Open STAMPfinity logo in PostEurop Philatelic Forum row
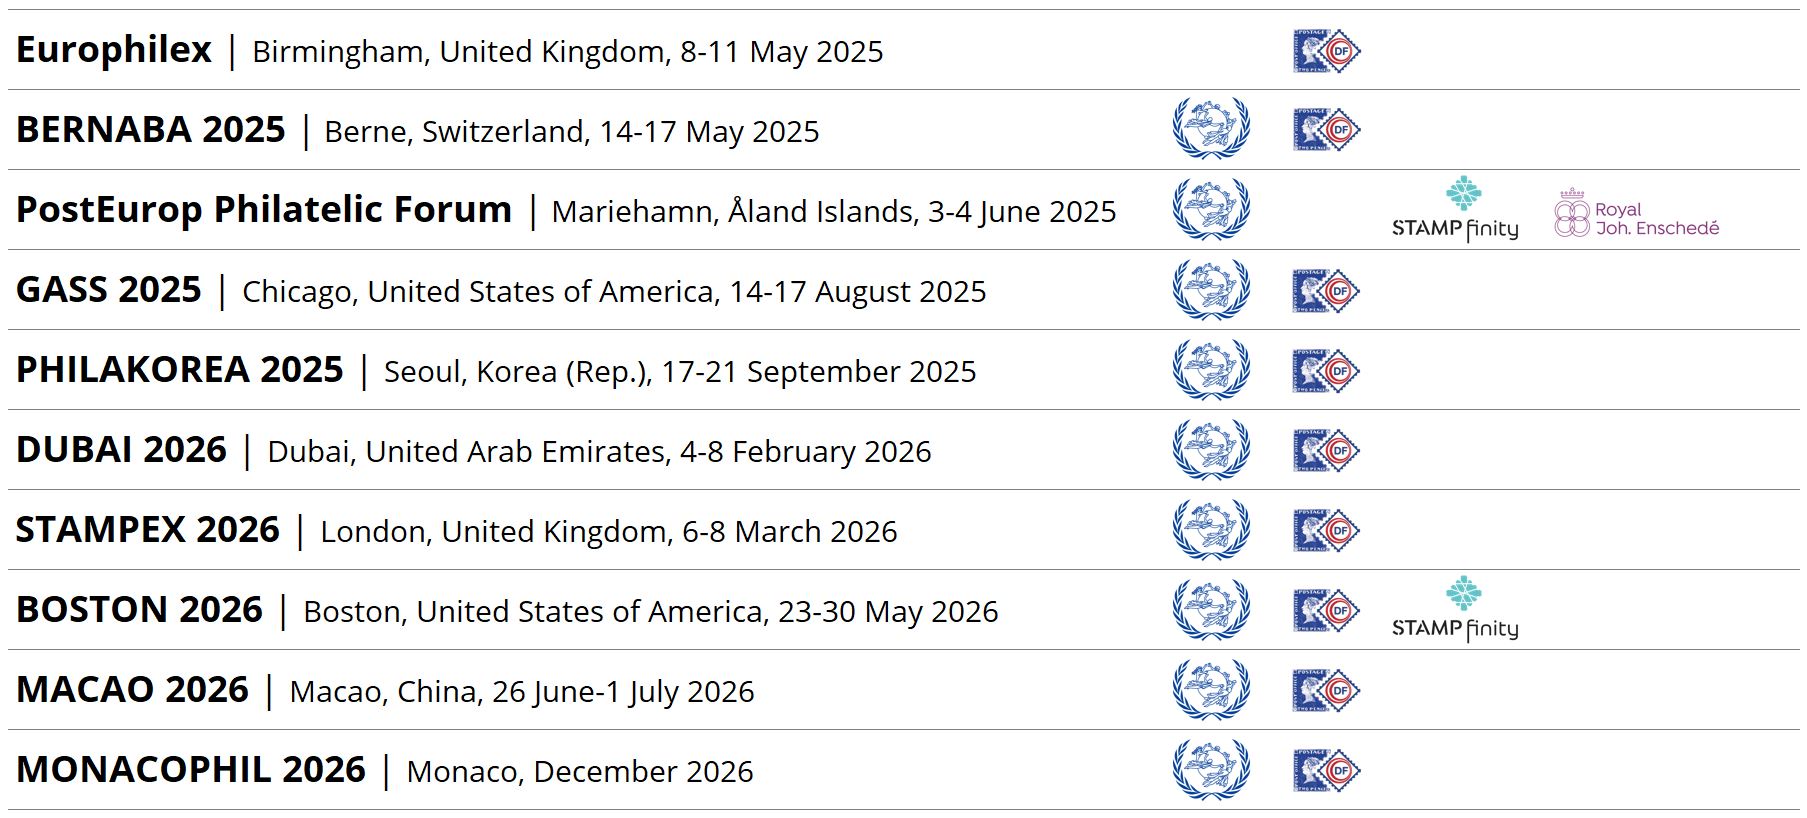Image resolution: width=1807 pixels, height=818 pixels. (1455, 210)
